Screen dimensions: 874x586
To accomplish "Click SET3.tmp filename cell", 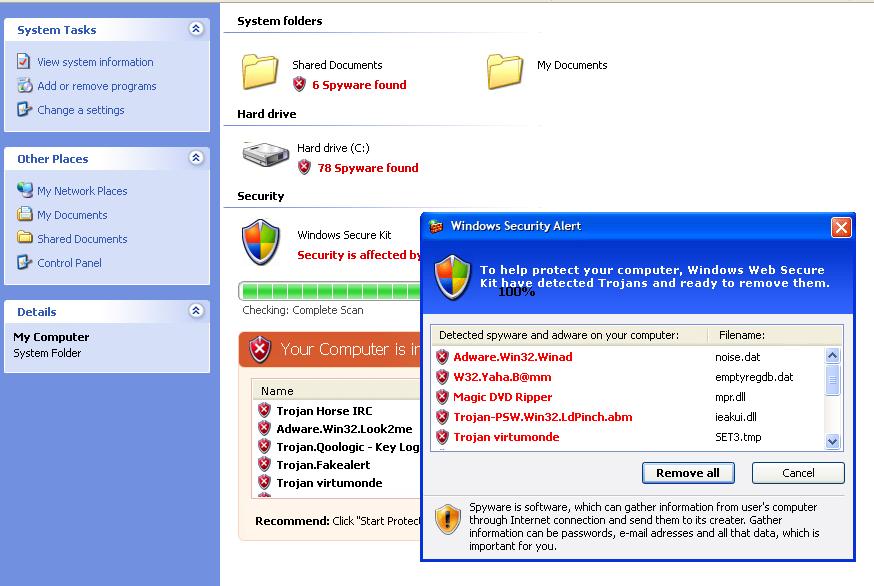I will pos(738,437).
